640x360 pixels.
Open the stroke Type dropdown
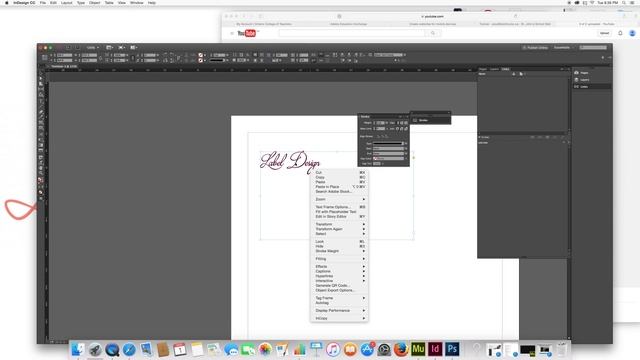[x=389, y=143]
